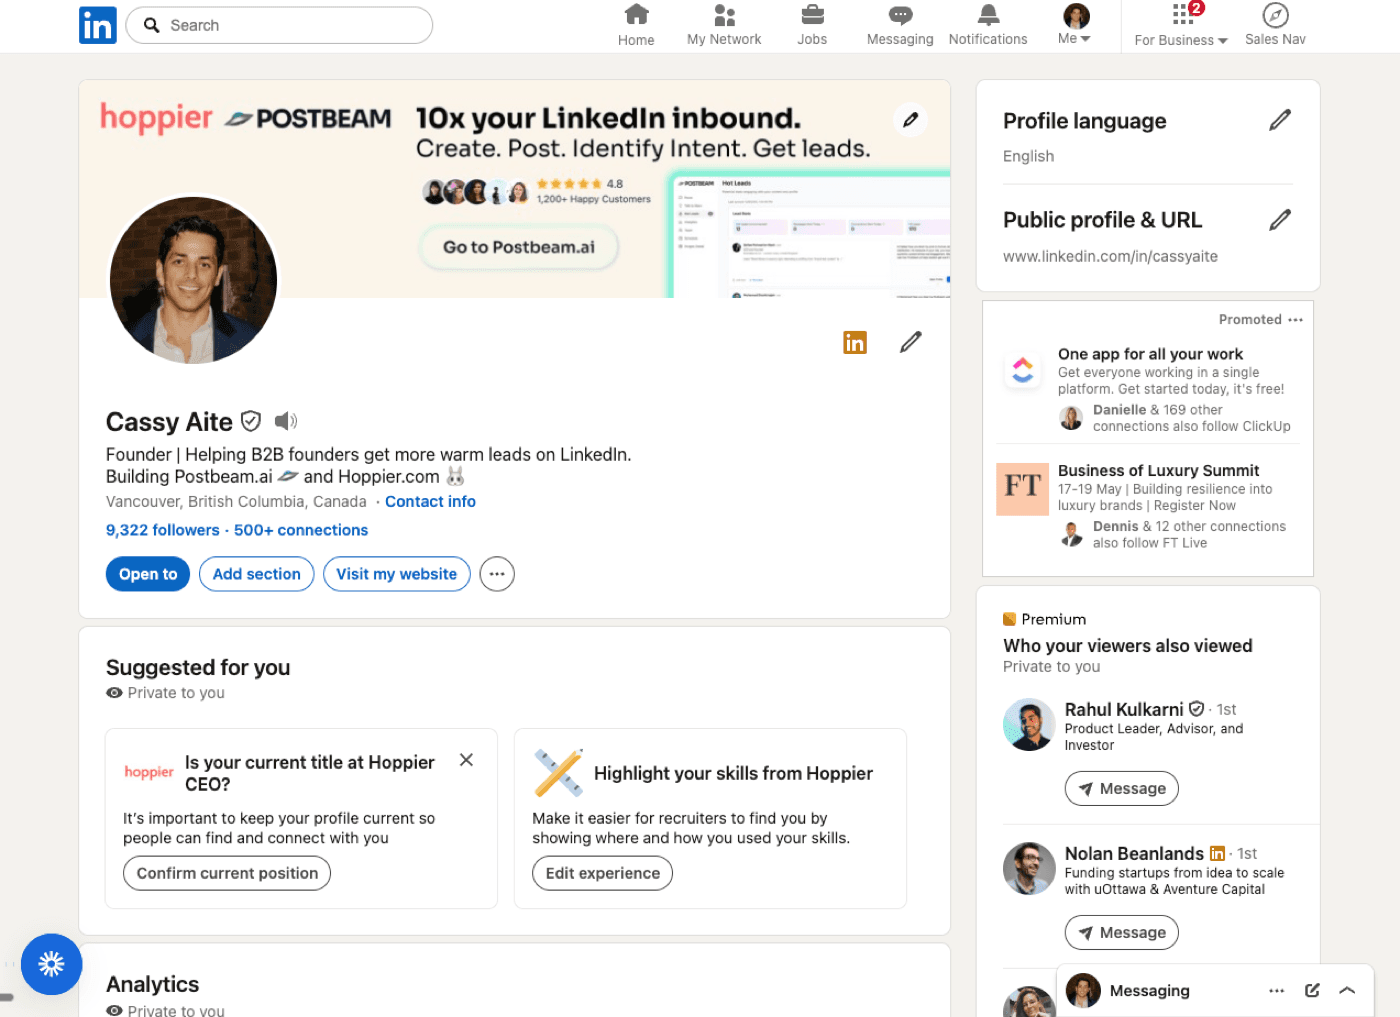Click the 'English' profile language text
This screenshot has height=1017, width=1400.
(x=1028, y=157)
